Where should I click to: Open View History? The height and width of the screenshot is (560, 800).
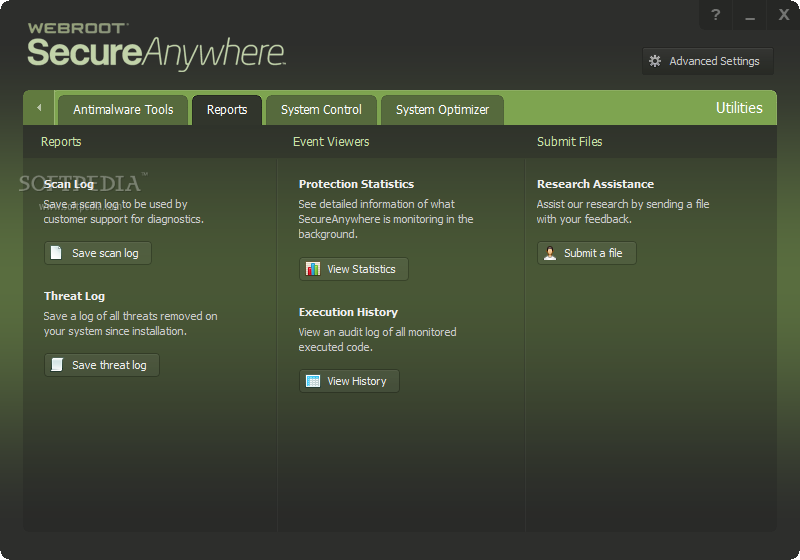point(349,381)
